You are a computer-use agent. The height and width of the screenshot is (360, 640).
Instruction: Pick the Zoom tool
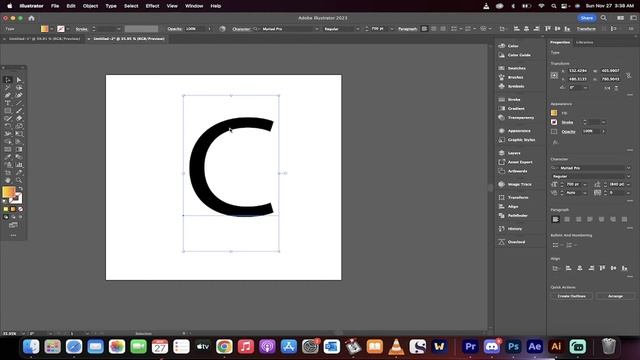pos(19,180)
